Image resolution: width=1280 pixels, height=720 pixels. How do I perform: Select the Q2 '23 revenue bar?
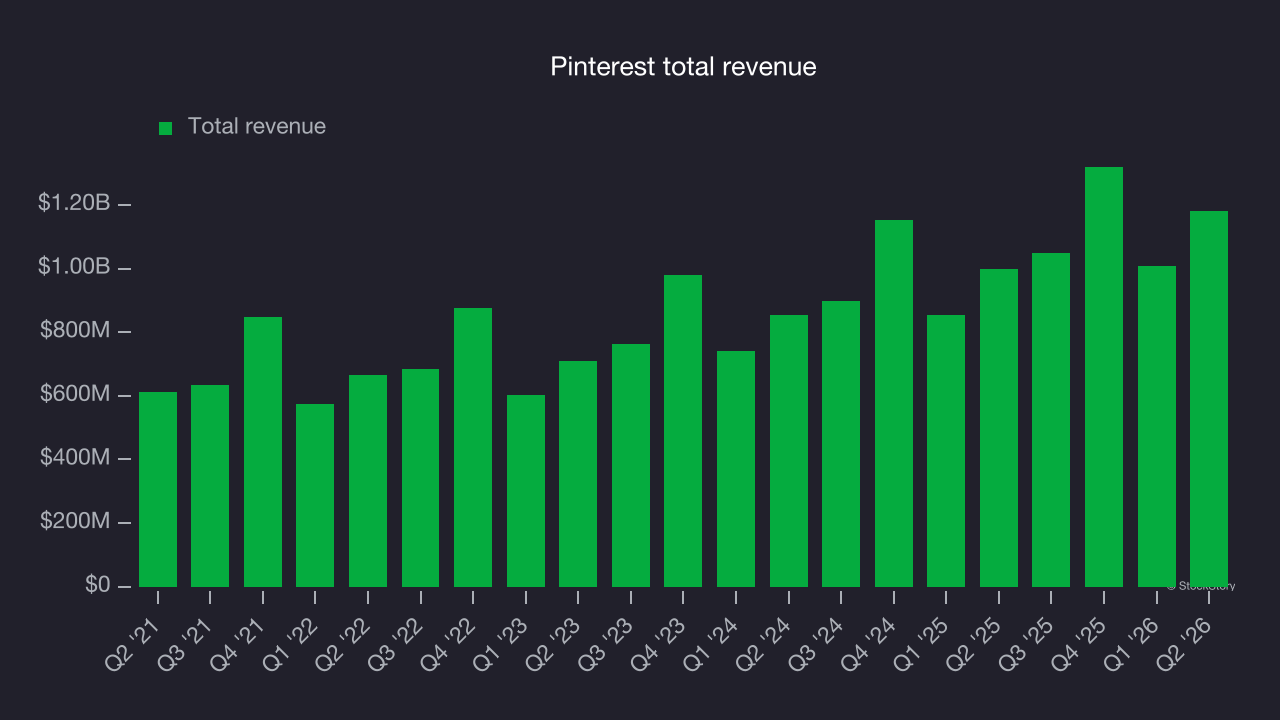point(578,474)
